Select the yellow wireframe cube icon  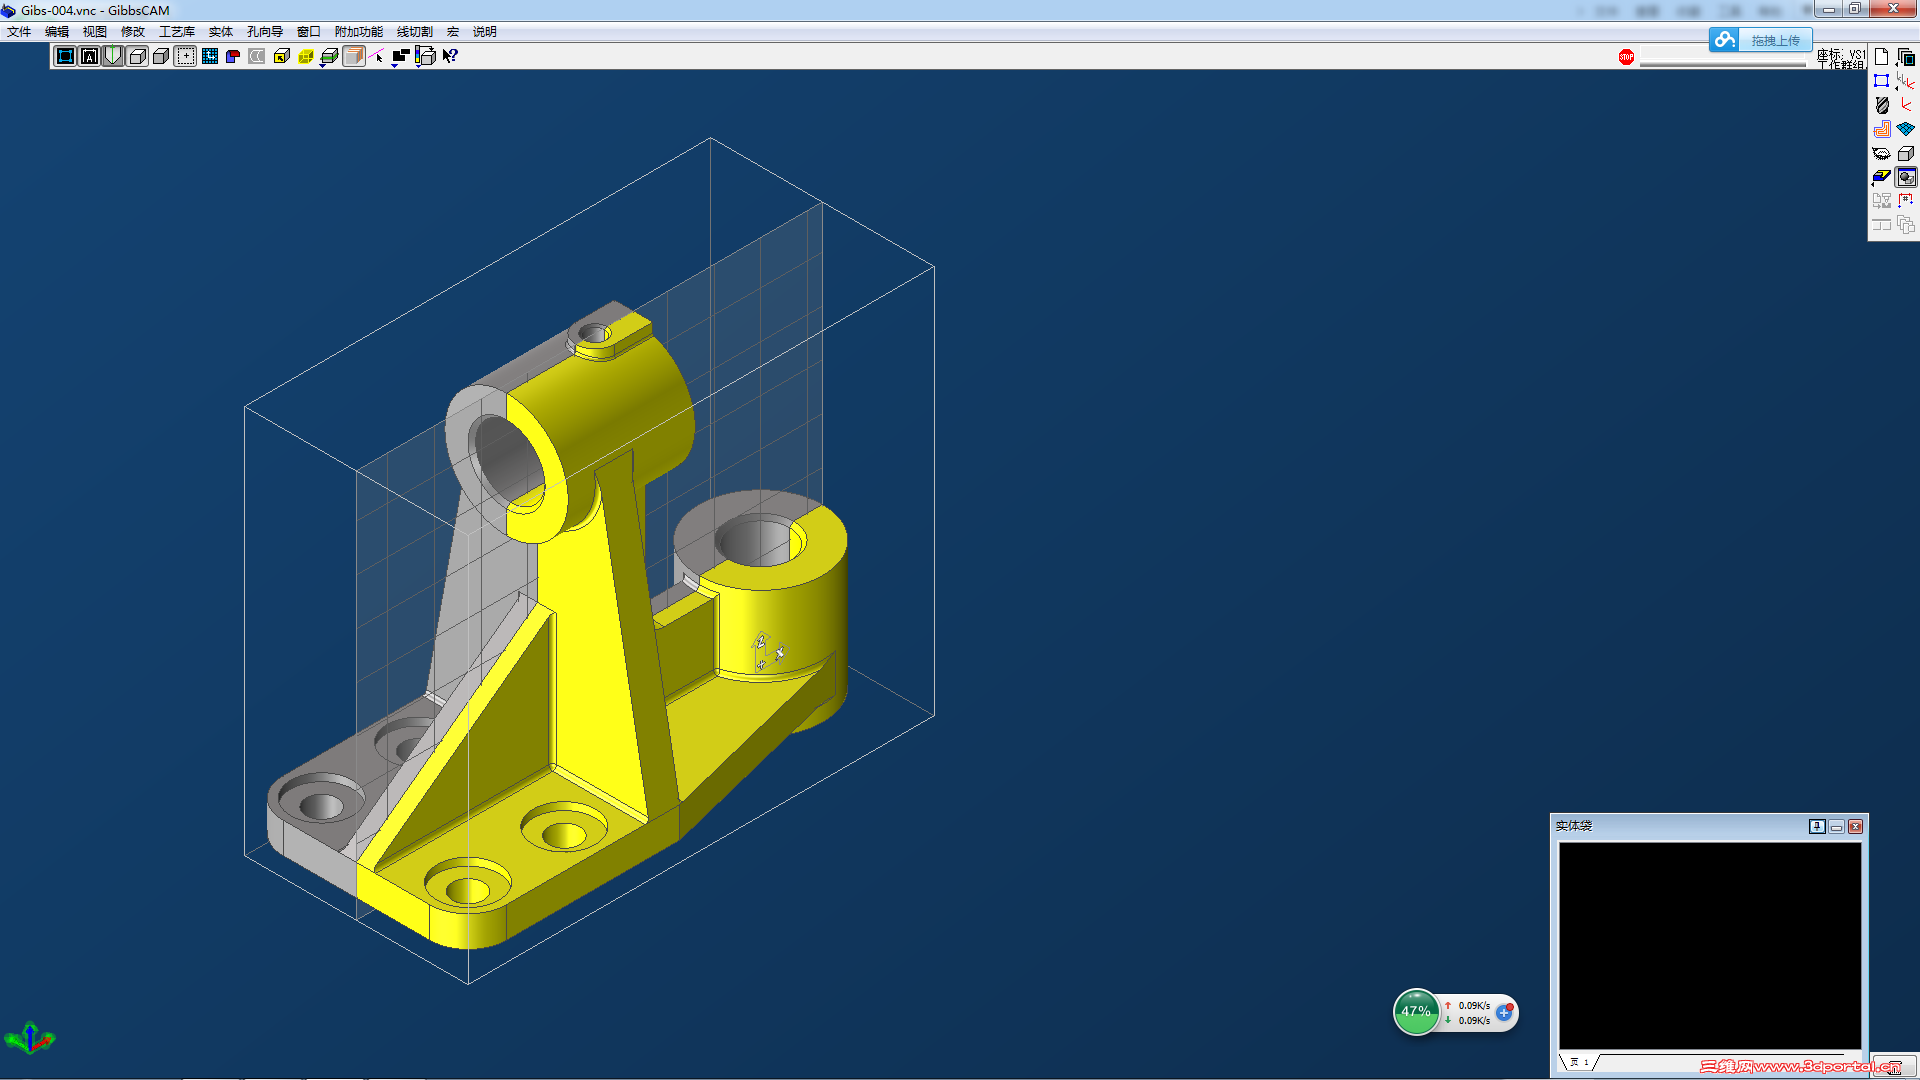(x=305, y=56)
